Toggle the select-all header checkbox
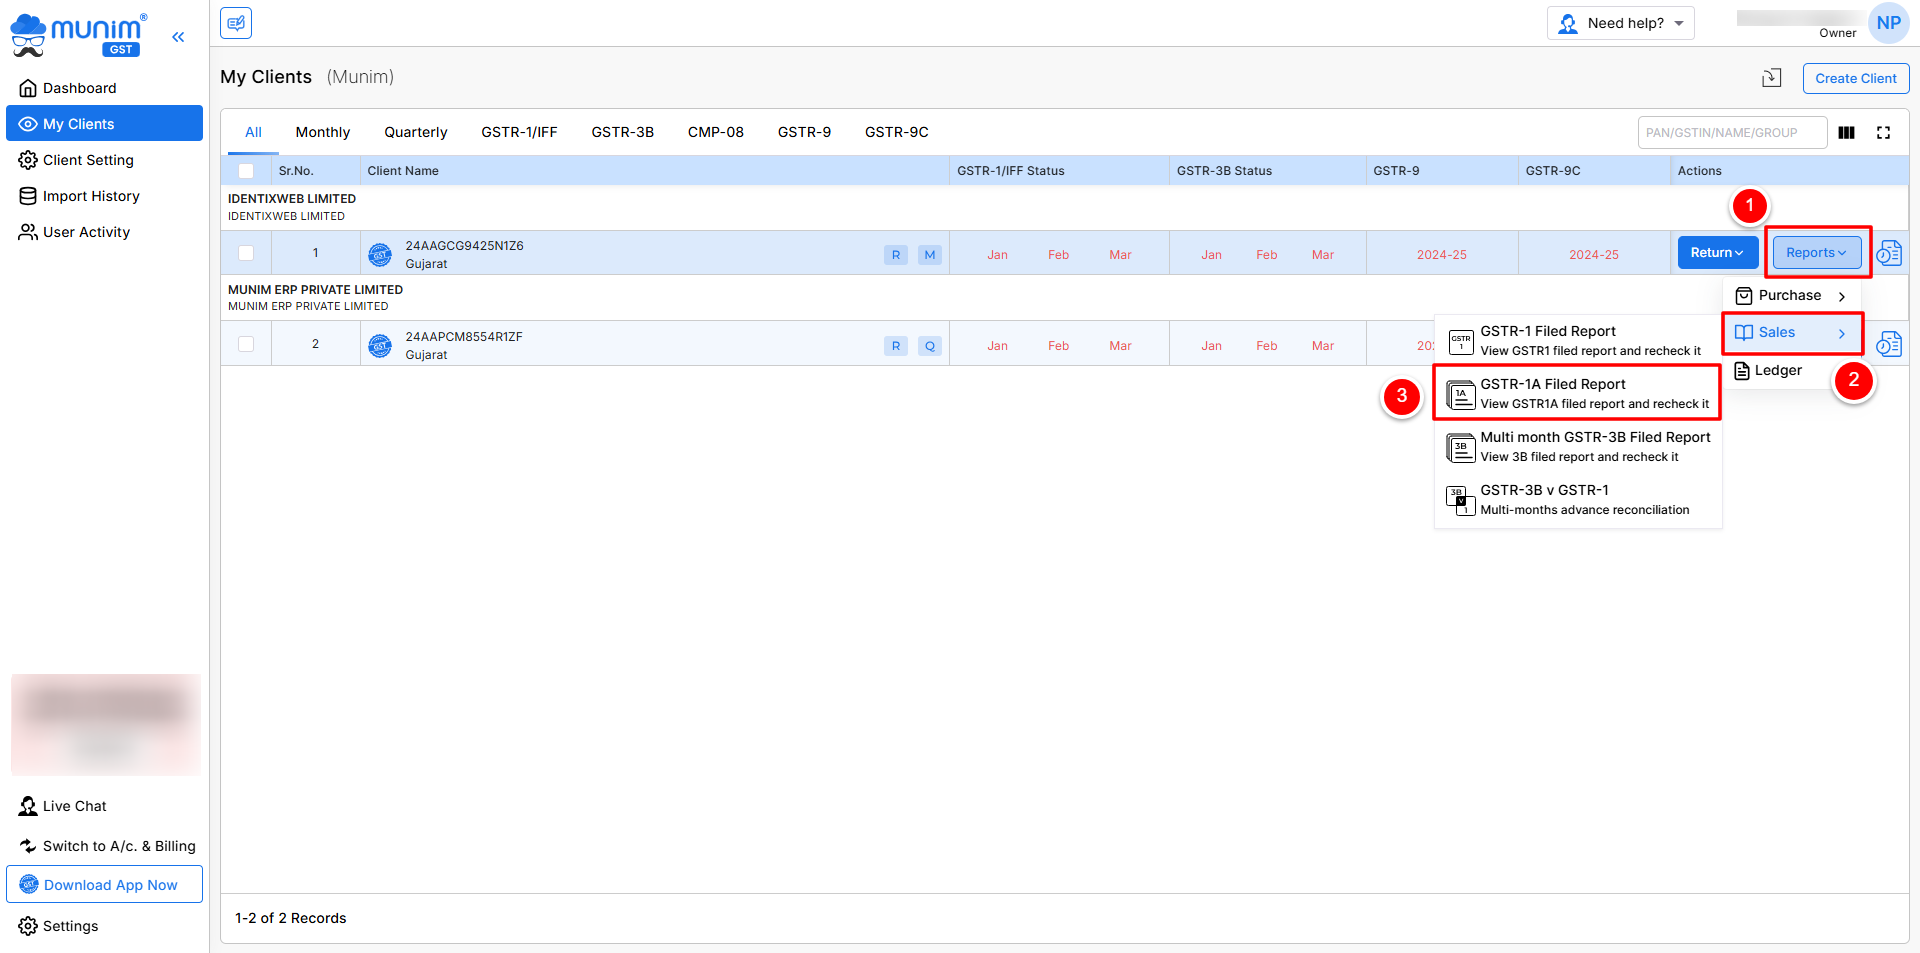Screen dimensions: 1920x953 click(x=246, y=171)
